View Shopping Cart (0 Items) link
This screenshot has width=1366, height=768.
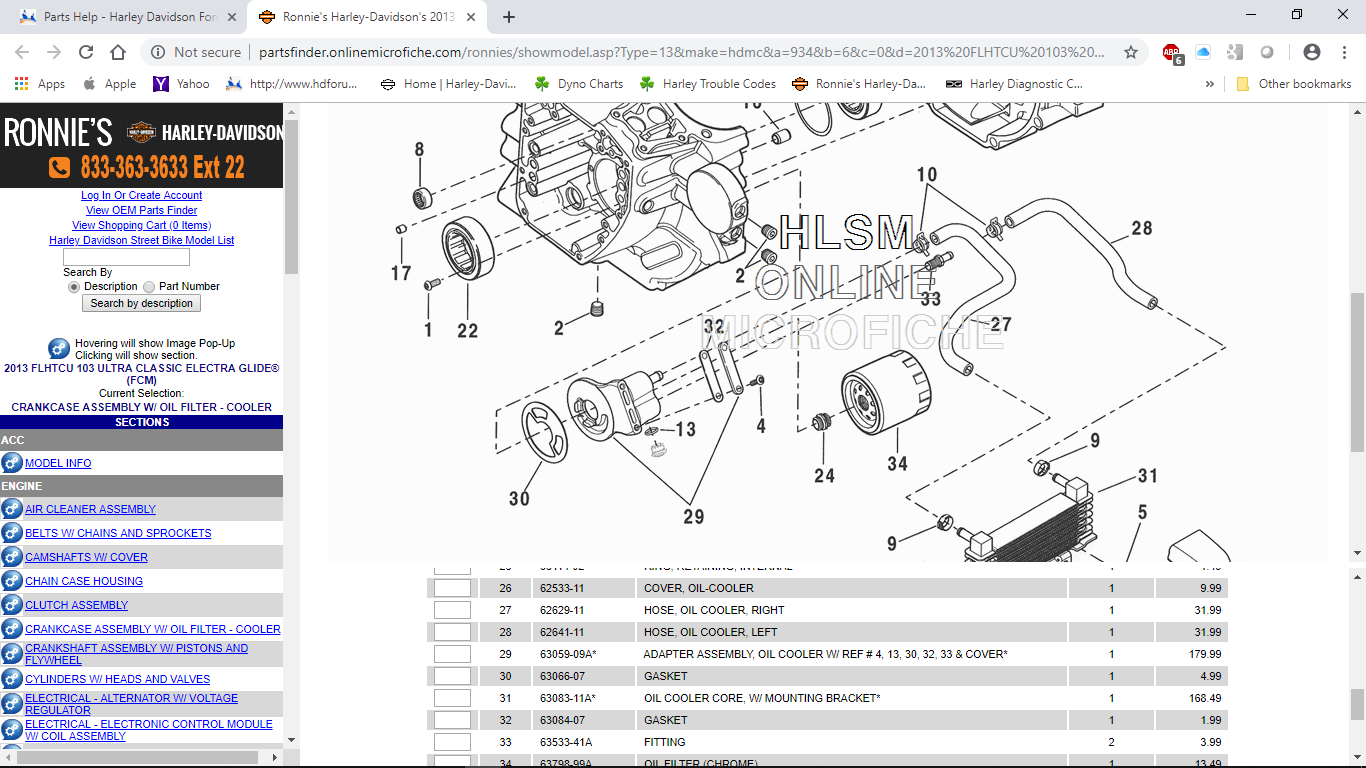click(x=141, y=225)
